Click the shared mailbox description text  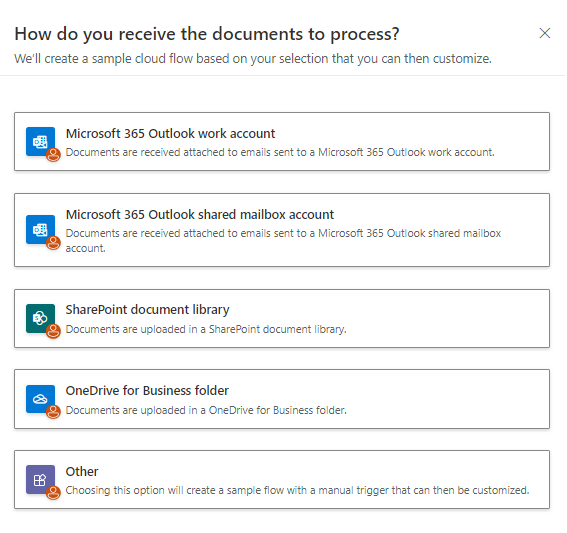point(283,240)
